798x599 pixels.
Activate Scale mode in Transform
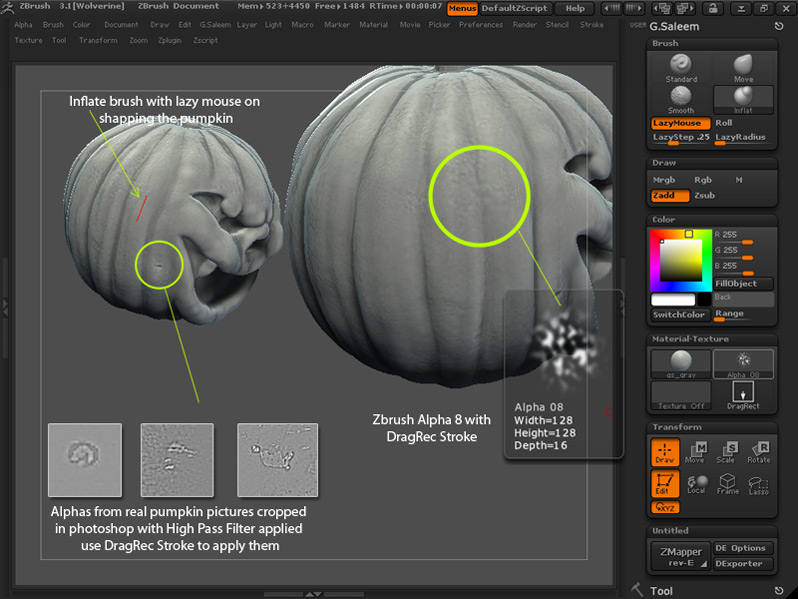pyautogui.click(x=726, y=452)
